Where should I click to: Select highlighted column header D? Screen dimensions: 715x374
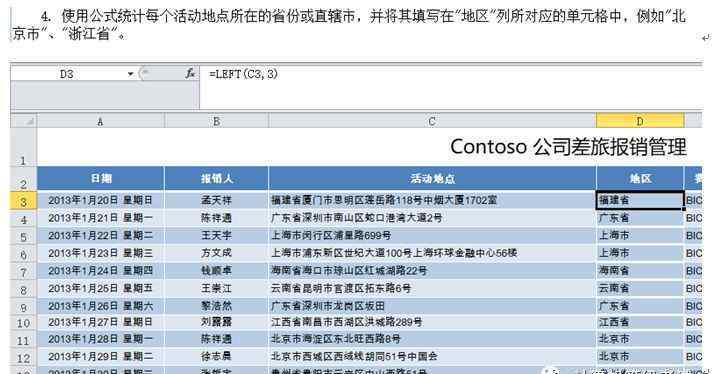(x=640, y=121)
